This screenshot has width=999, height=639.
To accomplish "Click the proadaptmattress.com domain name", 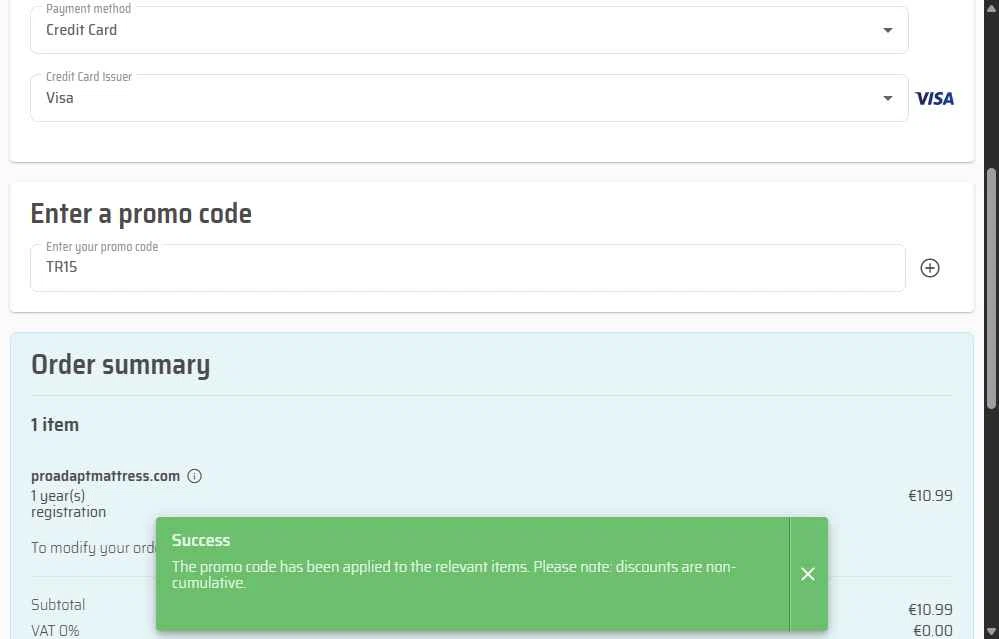I will pos(105,476).
